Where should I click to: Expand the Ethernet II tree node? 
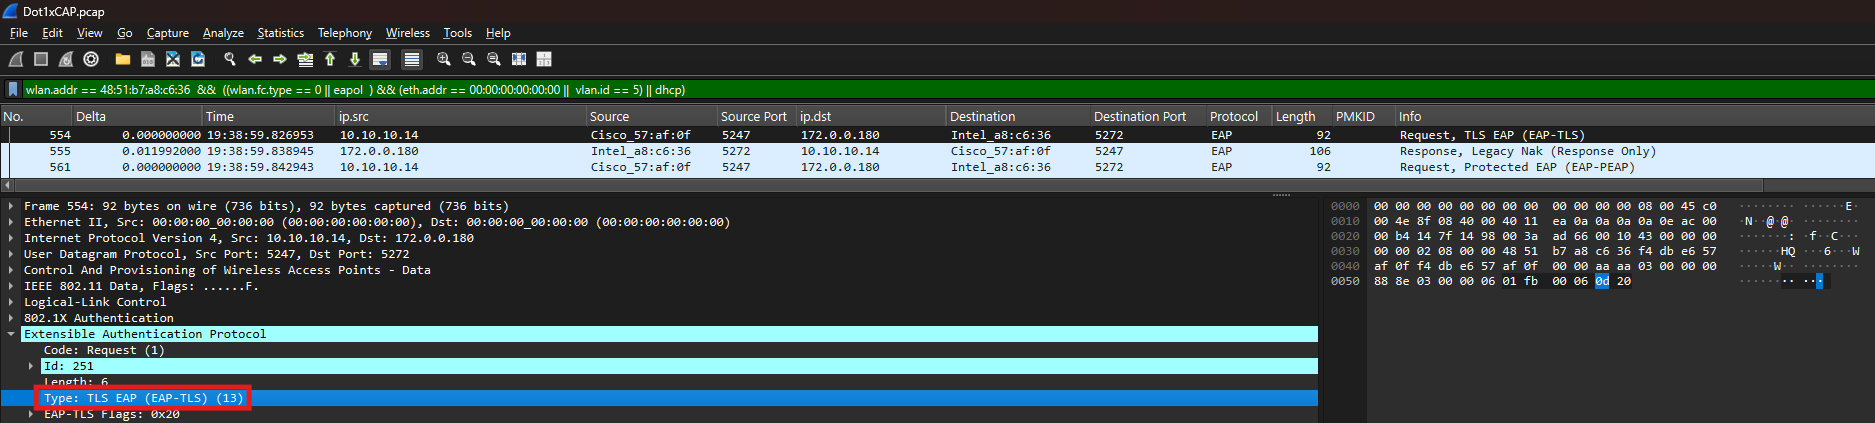click(11, 222)
